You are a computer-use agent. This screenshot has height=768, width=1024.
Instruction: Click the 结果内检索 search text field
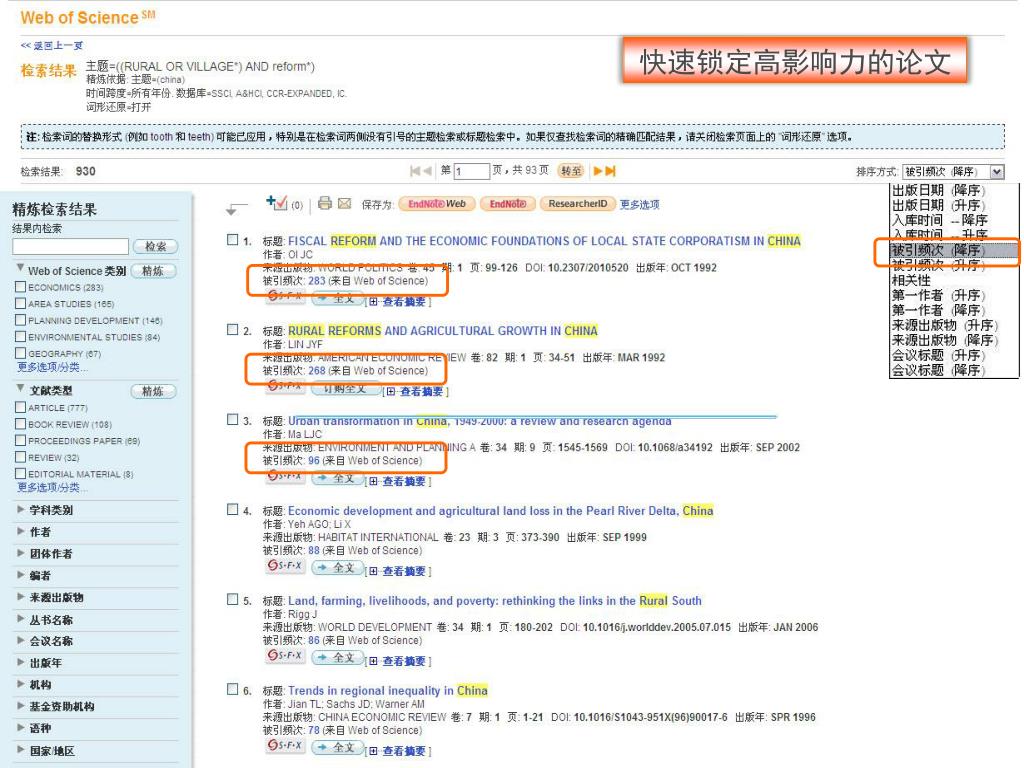coord(71,246)
